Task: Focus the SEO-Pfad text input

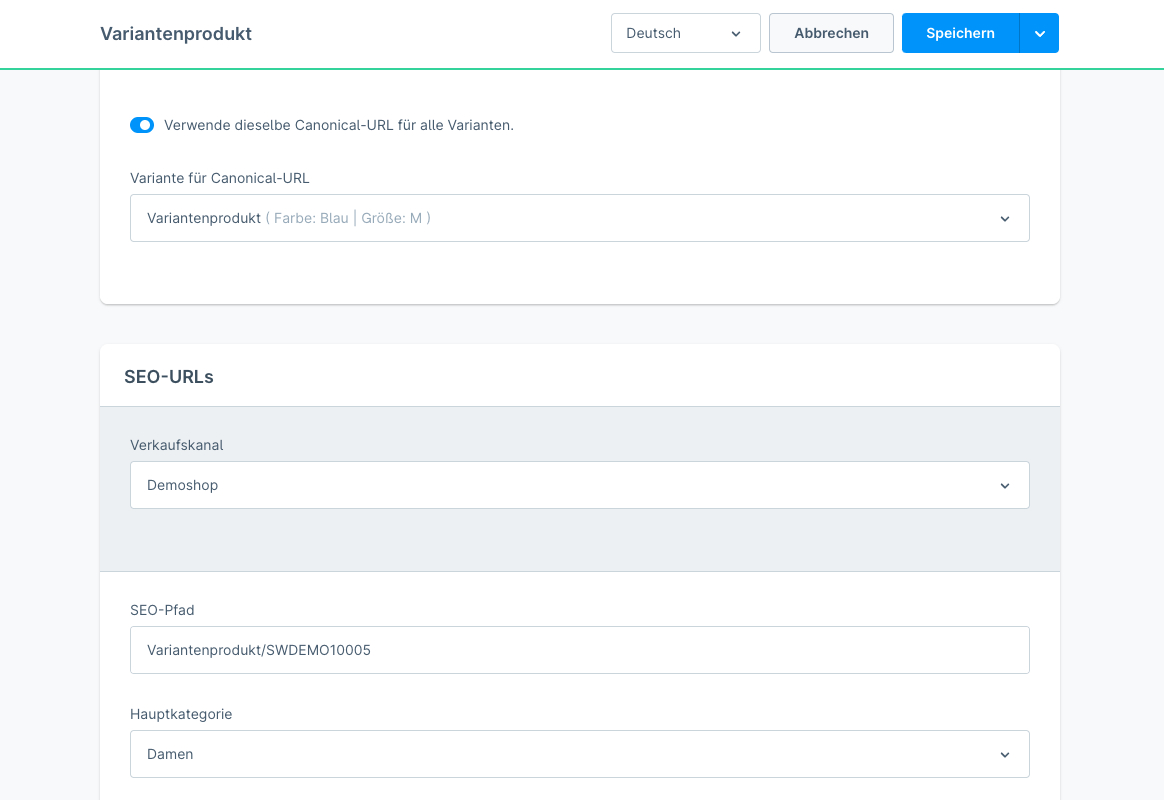Action: (579, 650)
